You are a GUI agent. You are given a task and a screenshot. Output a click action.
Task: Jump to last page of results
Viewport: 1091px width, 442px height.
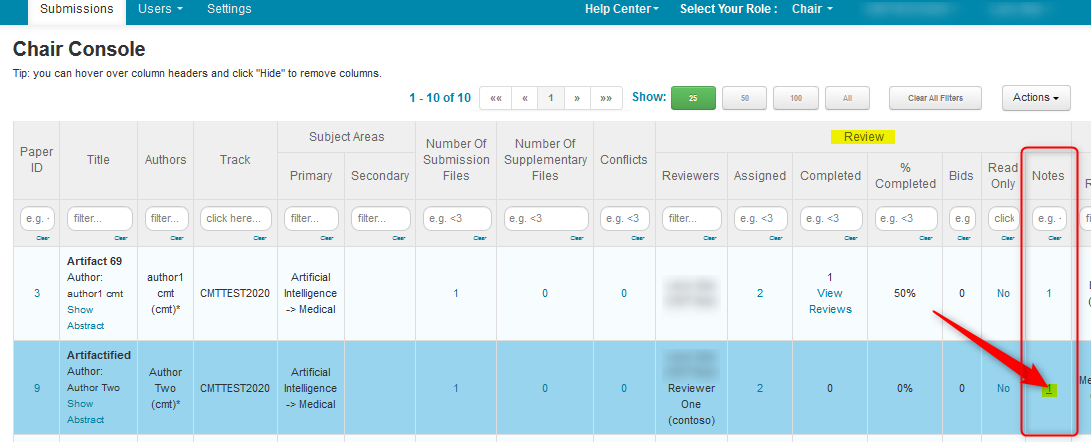coord(606,98)
